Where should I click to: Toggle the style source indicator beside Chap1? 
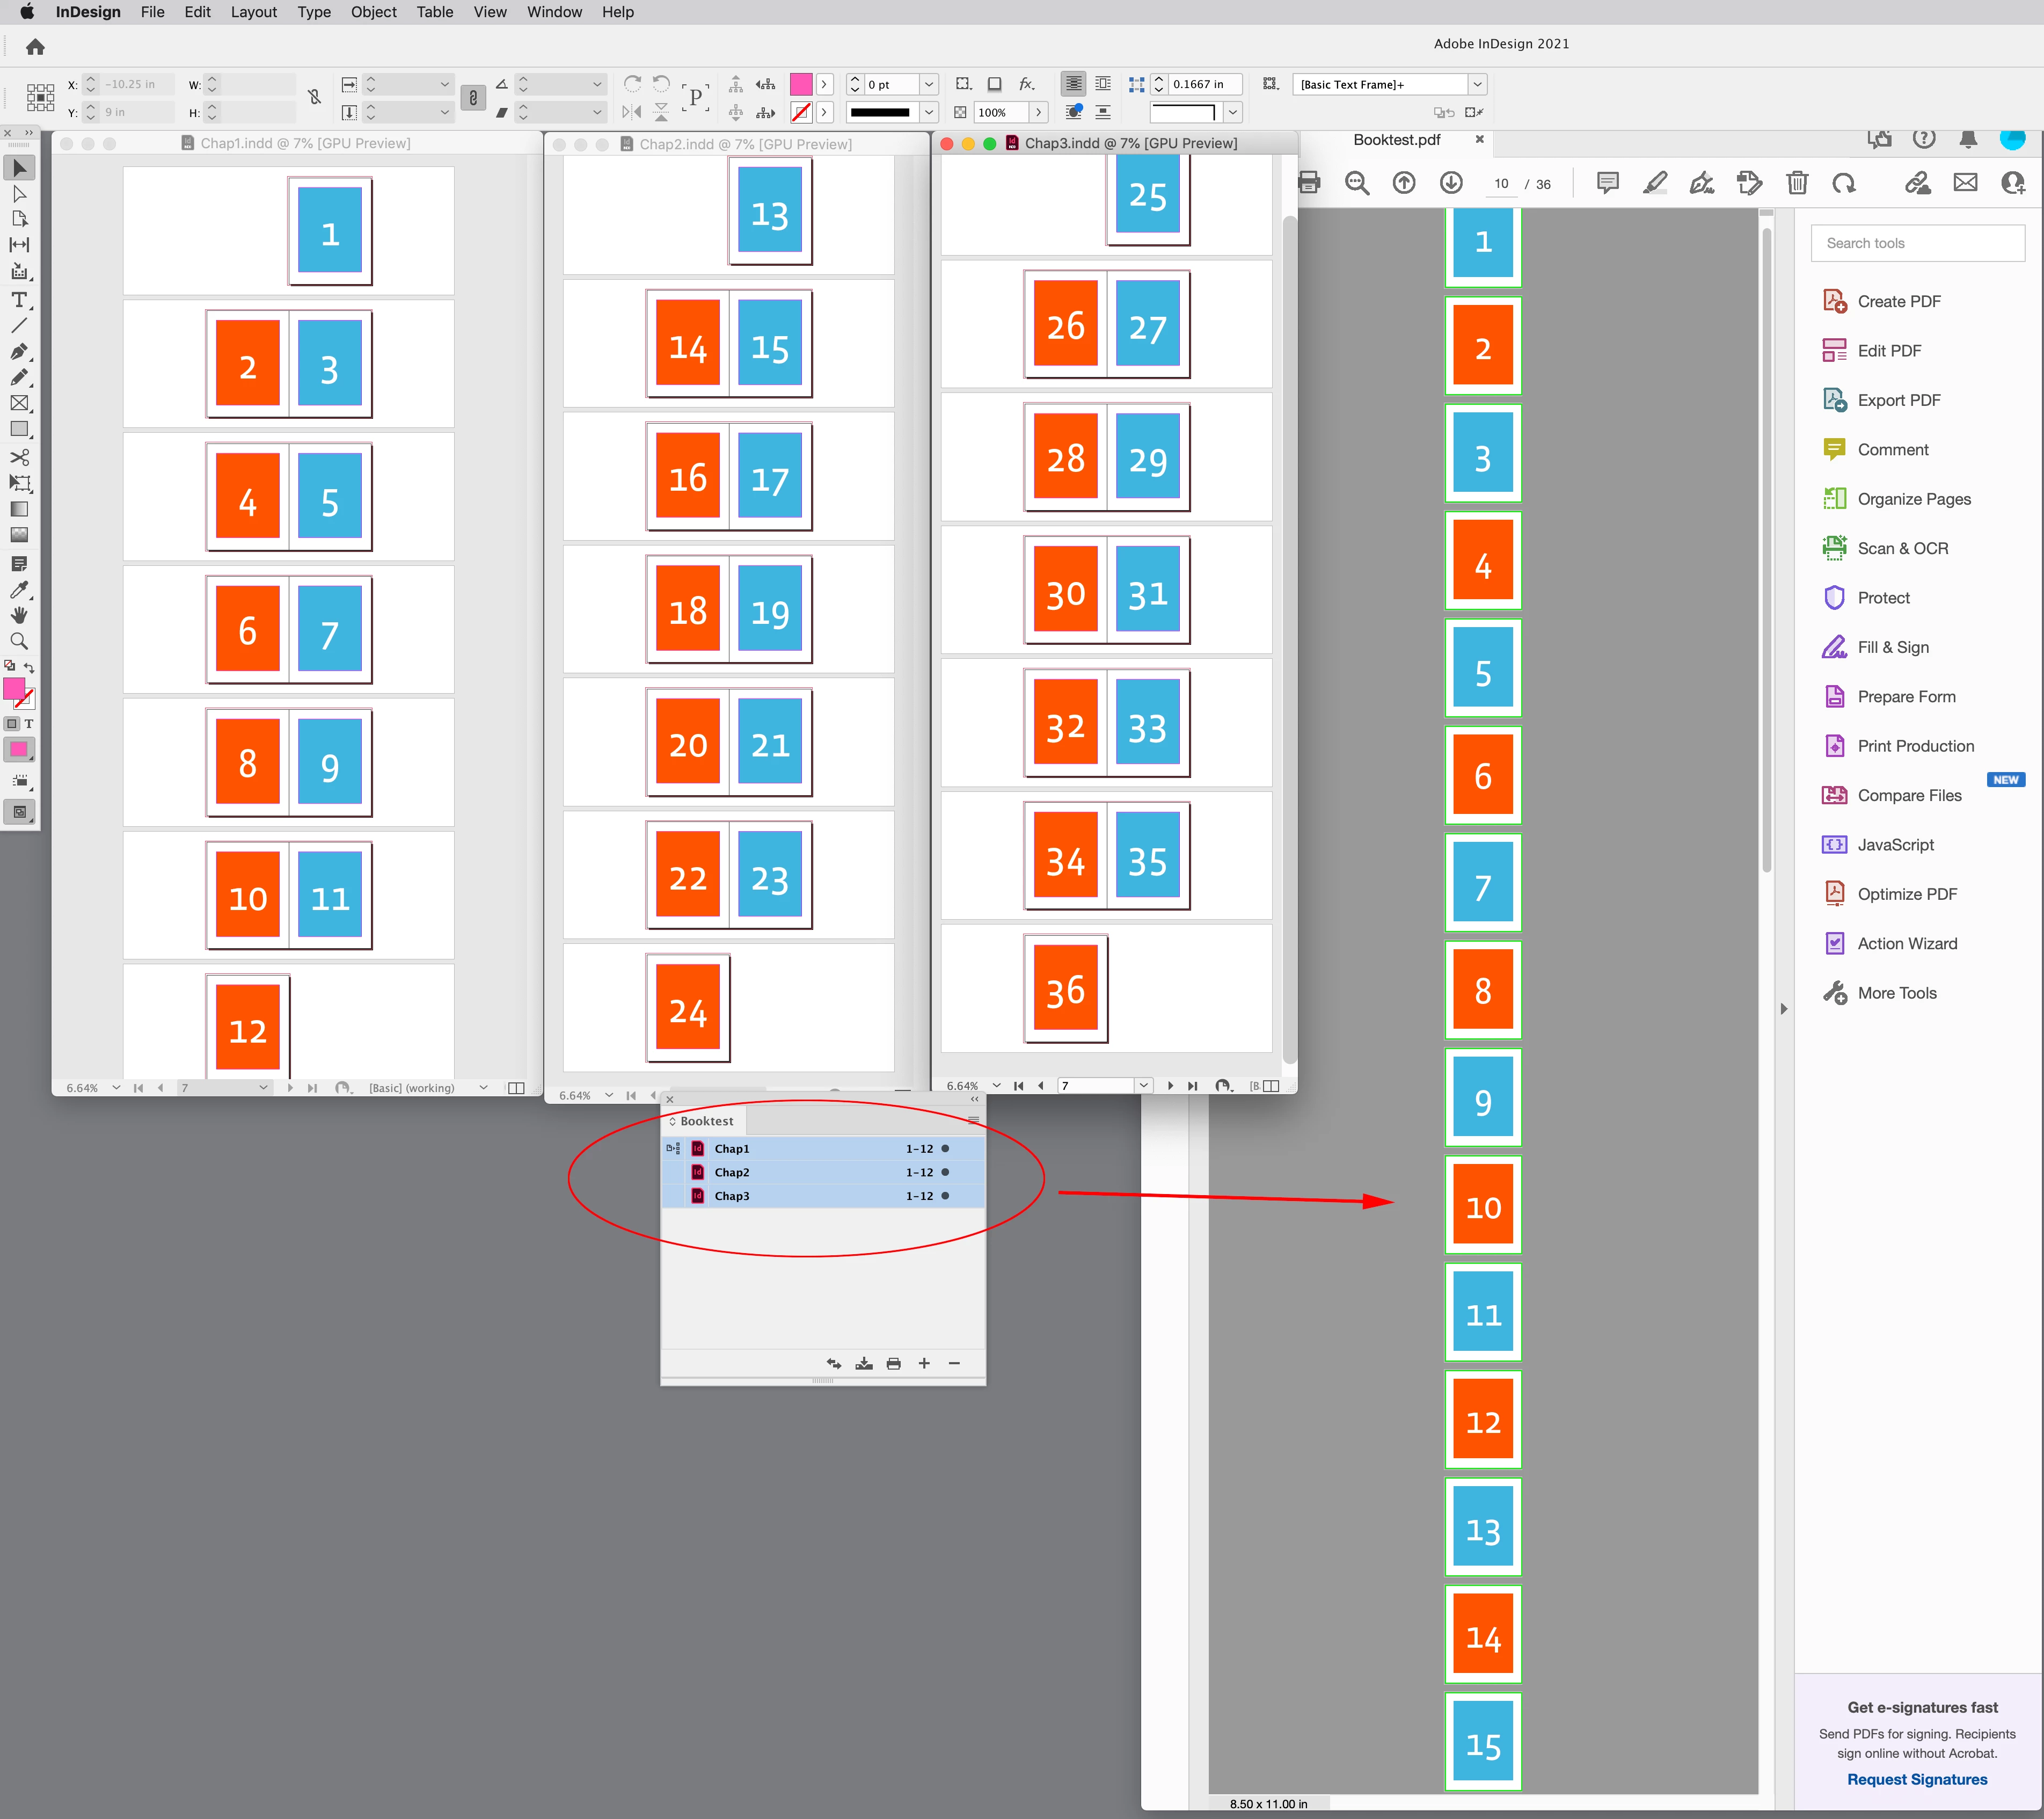point(673,1149)
